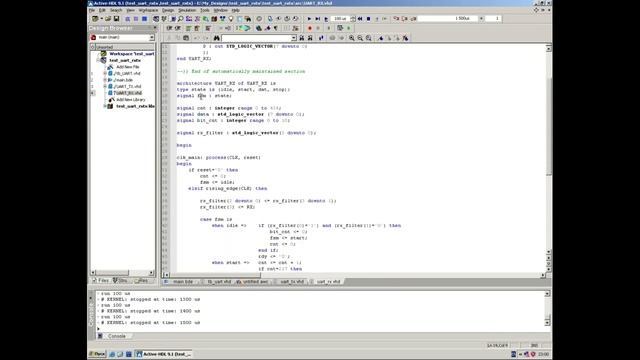The width and height of the screenshot is (640, 360).
Task: Click the Zoom Out magnifier icon
Action: click(360, 38)
